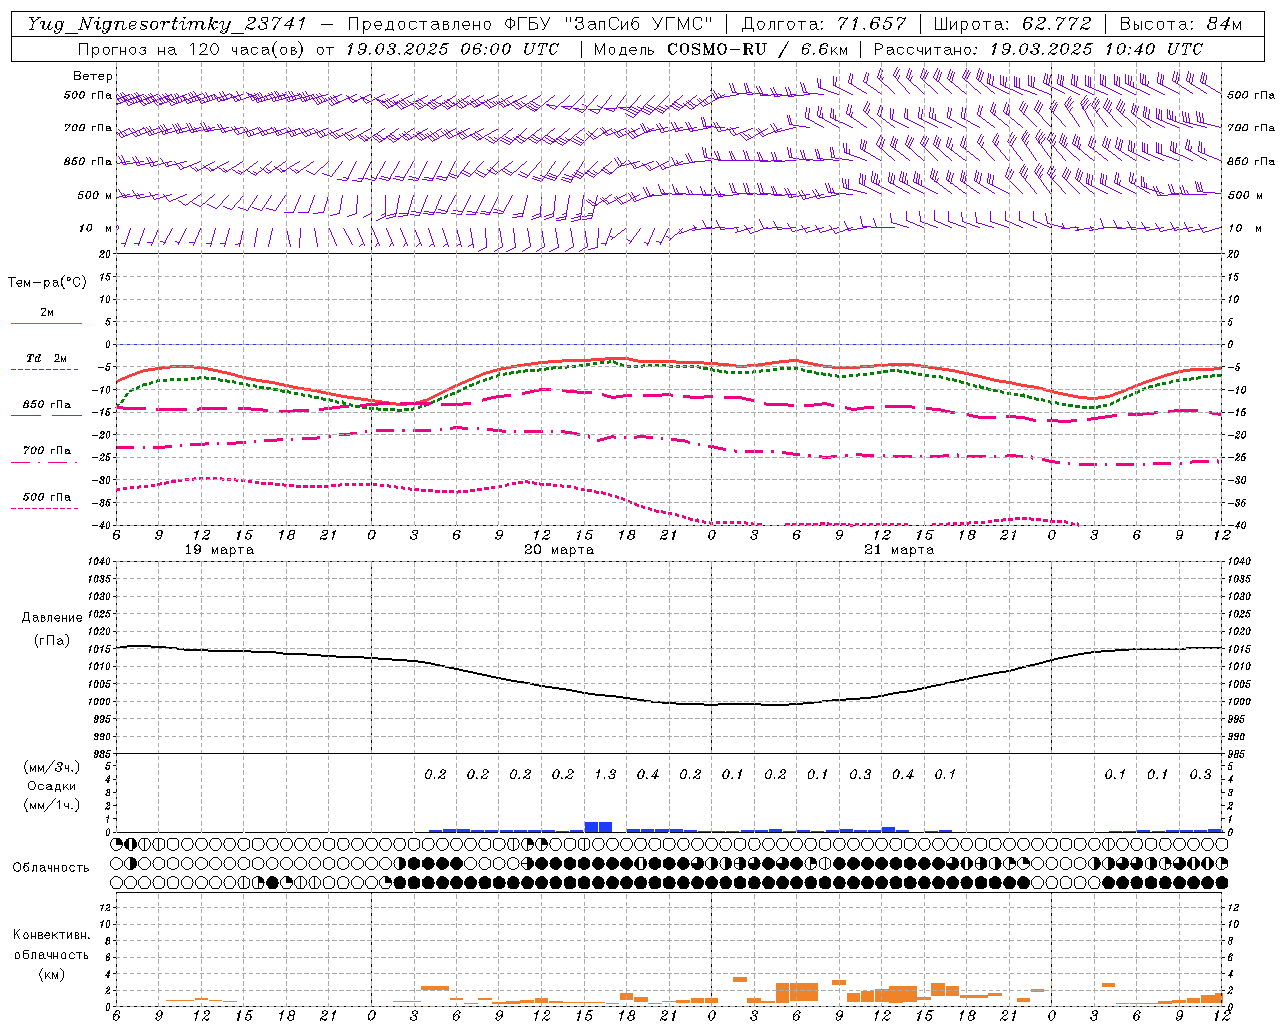This screenshot has height=1024, width=1280.
Task: Click the right temperature axis value '20'
Action: pyautogui.click(x=1234, y=254)
